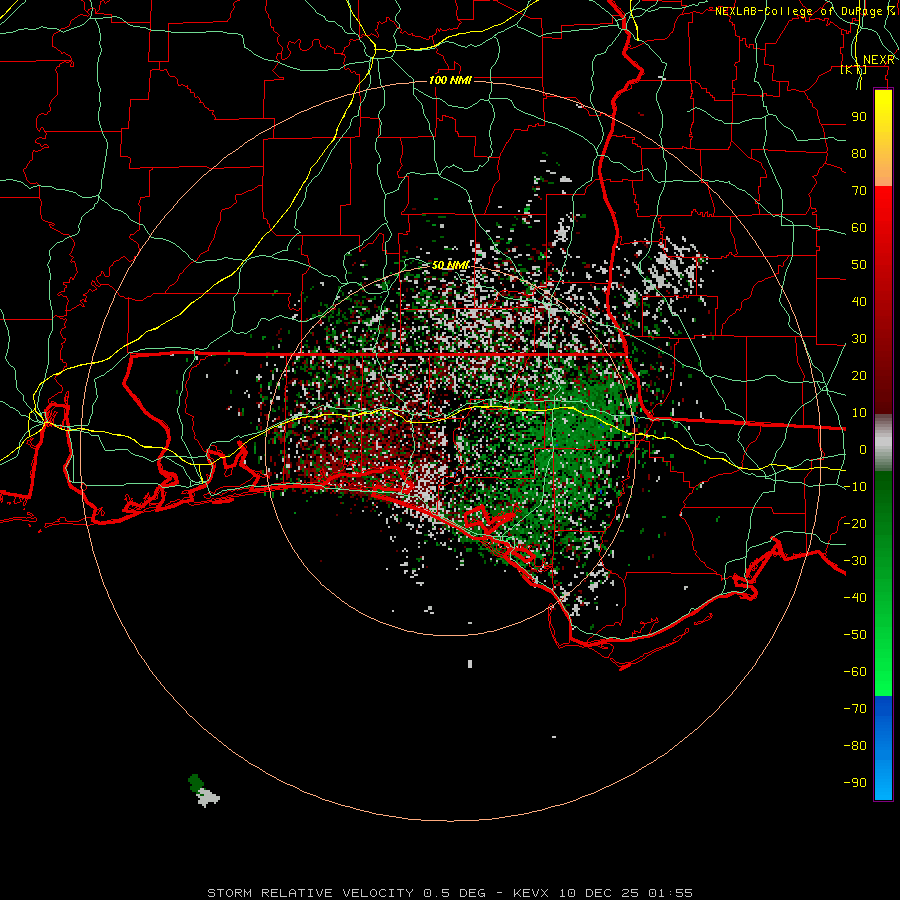The width and height of the screenshot is (900, 900).
Task: Click the positive 60 scale label
Action: coord(859,228)
